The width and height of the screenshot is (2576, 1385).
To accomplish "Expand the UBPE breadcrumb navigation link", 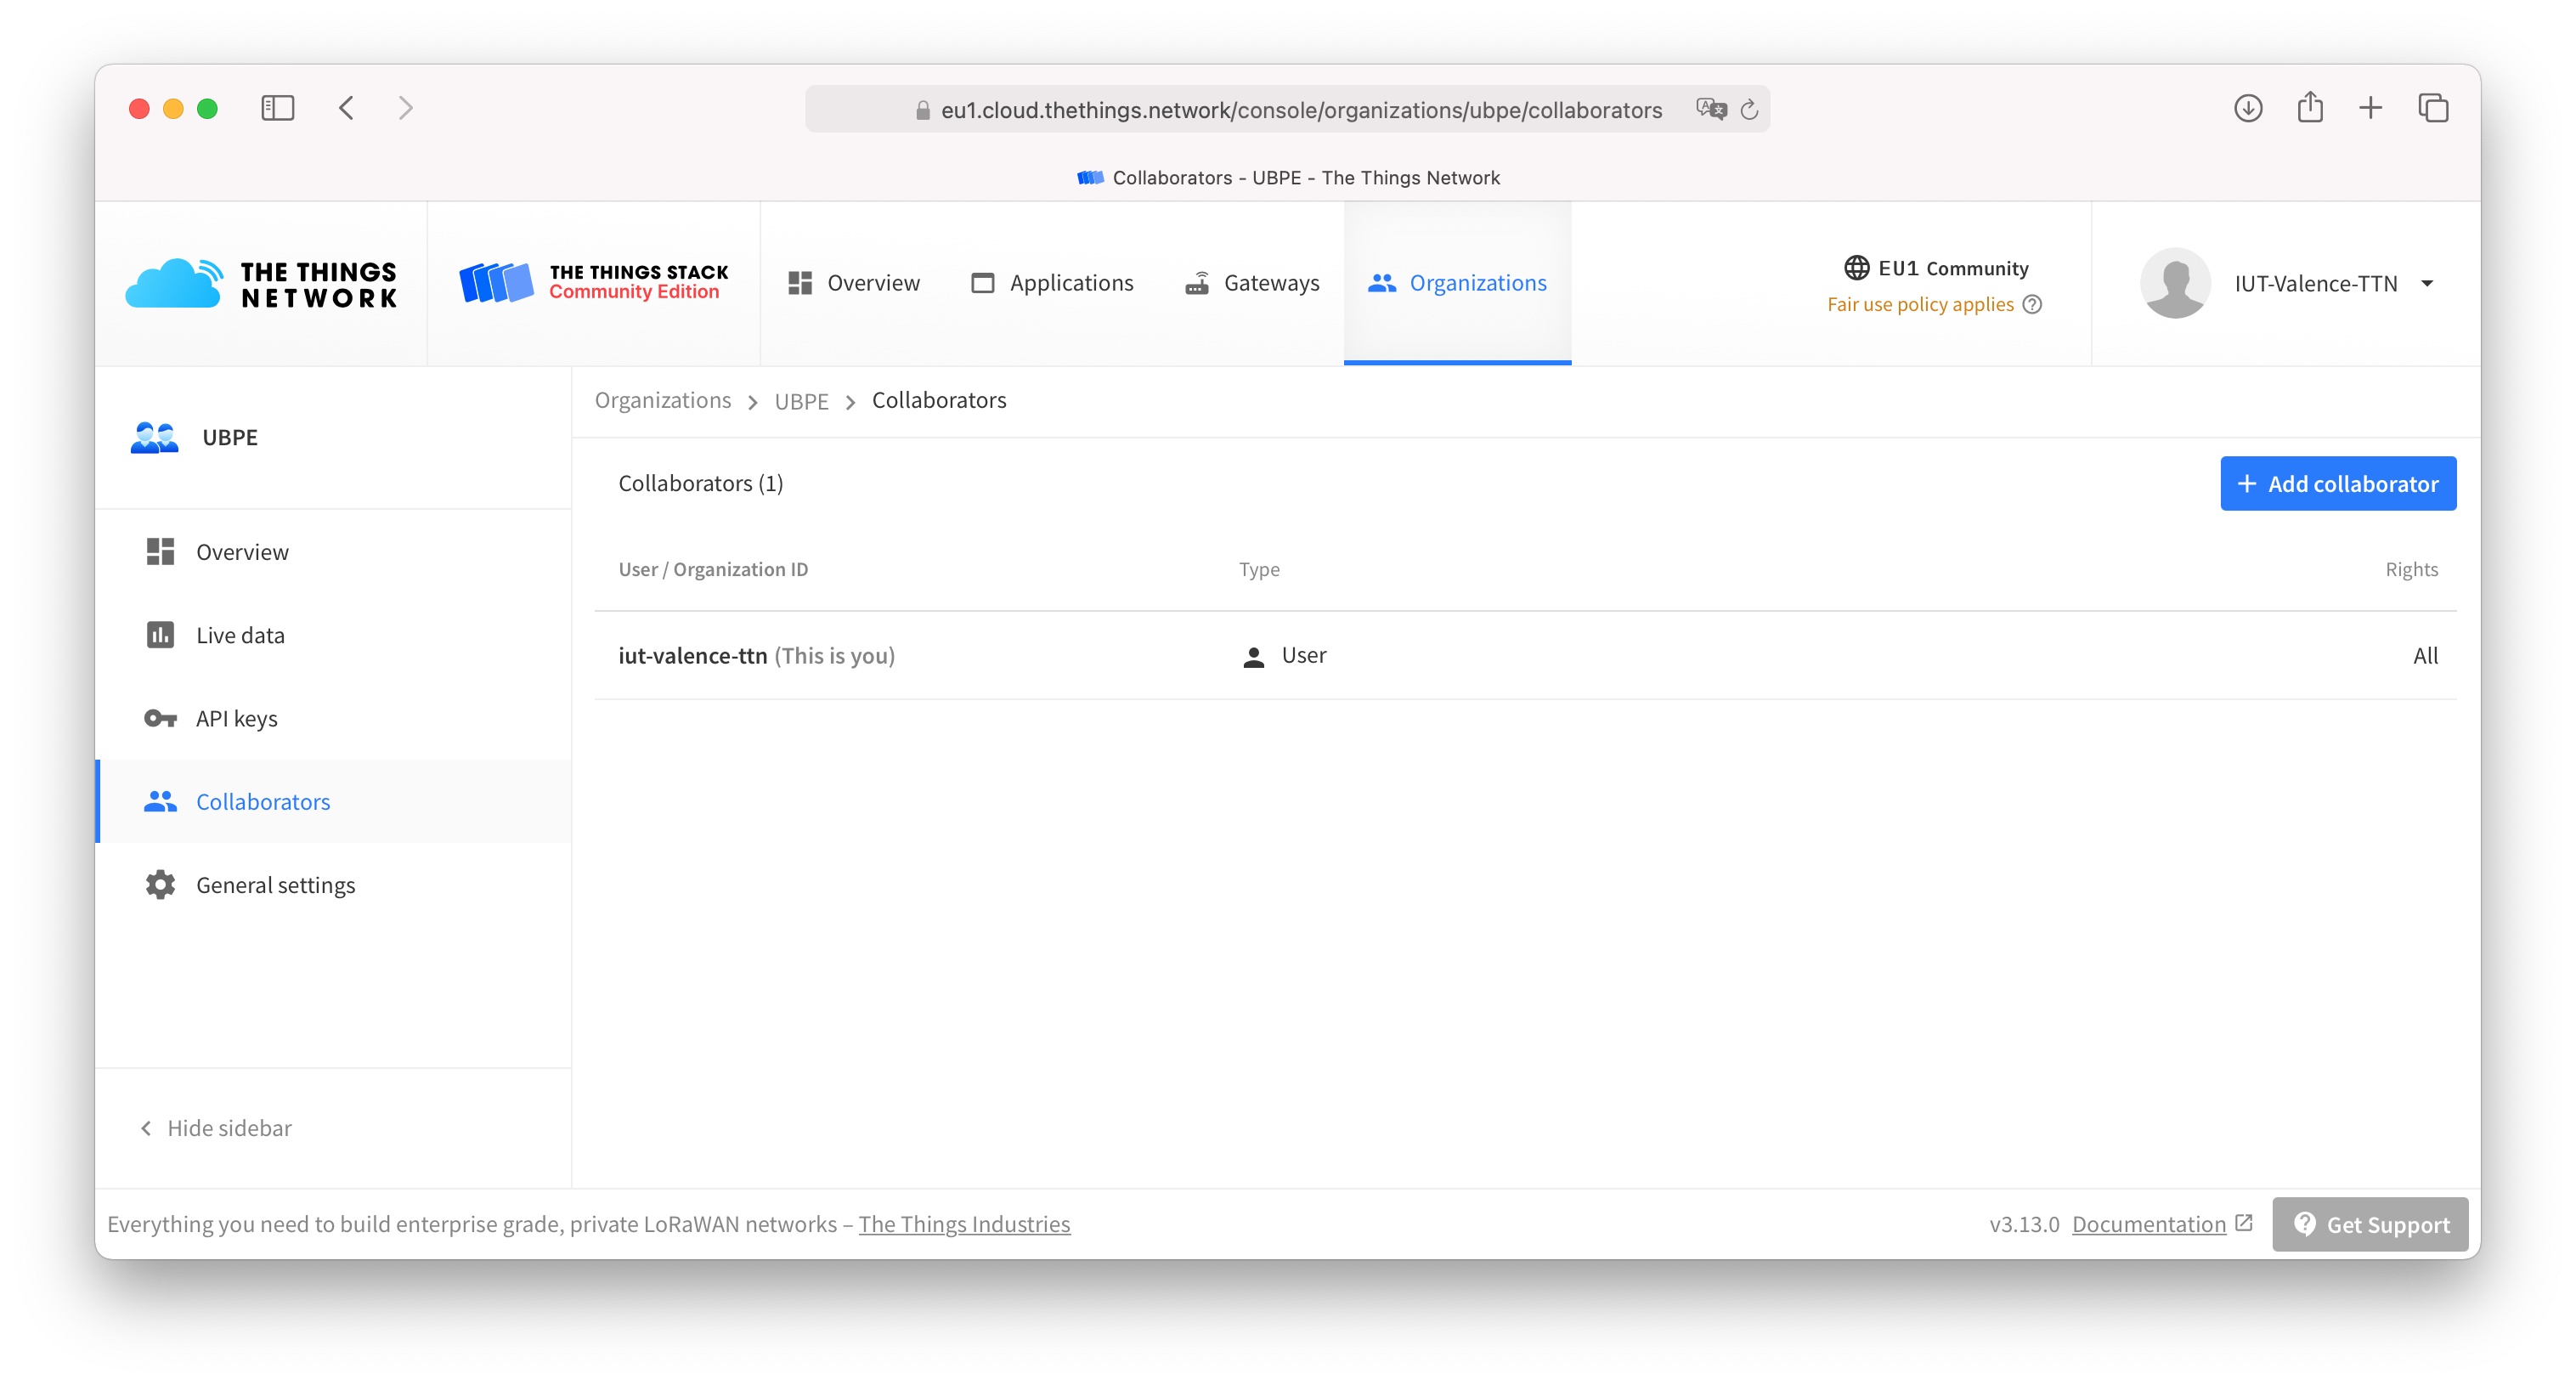I will 803,399.
